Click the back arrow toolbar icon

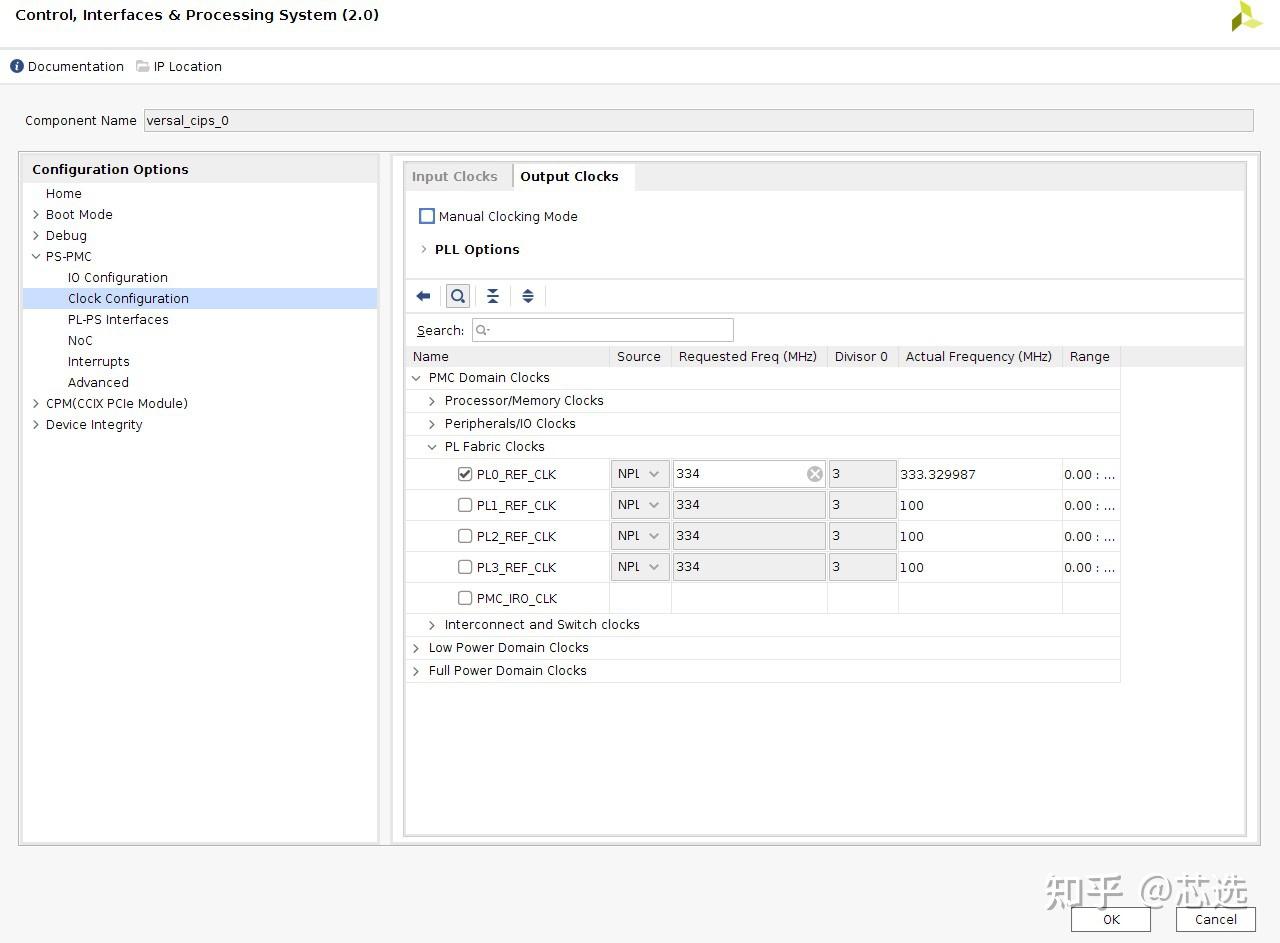pyautogui.click(x=423, y=296)
